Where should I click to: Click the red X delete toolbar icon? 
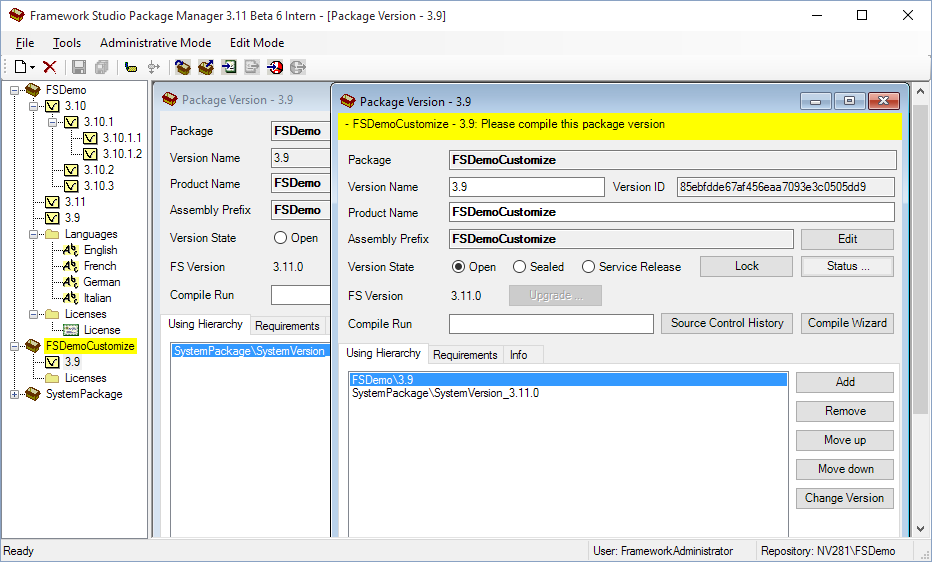click(x=50, y=67)
